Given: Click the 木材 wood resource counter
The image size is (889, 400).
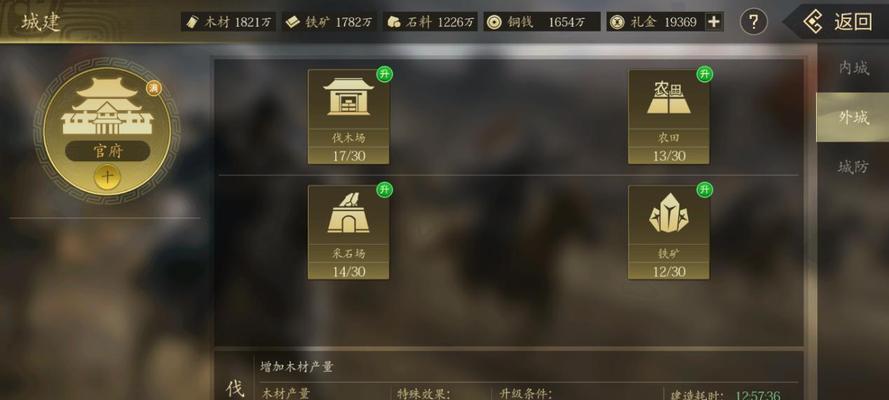Looking at the screenshot, I should click(228, 22).
